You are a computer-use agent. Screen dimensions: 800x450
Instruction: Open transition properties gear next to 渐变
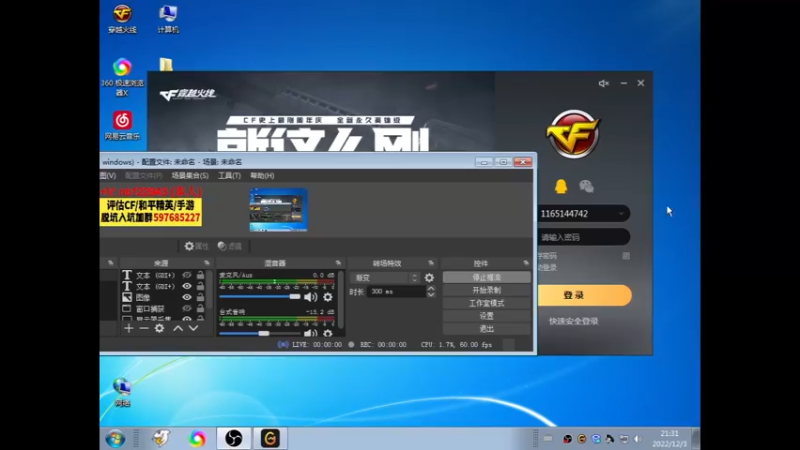click(429, 278)
